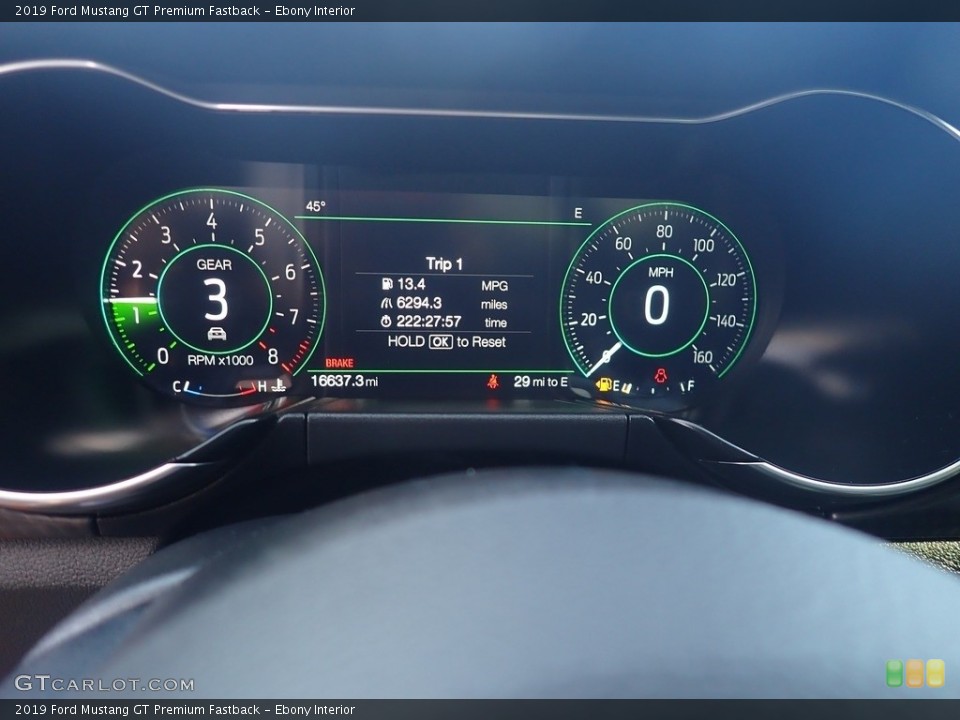Click the fuel pump icon beside 13.4
Image resolution: width=960 pixels, height=720 pixels.
click(x=387, y=284)
